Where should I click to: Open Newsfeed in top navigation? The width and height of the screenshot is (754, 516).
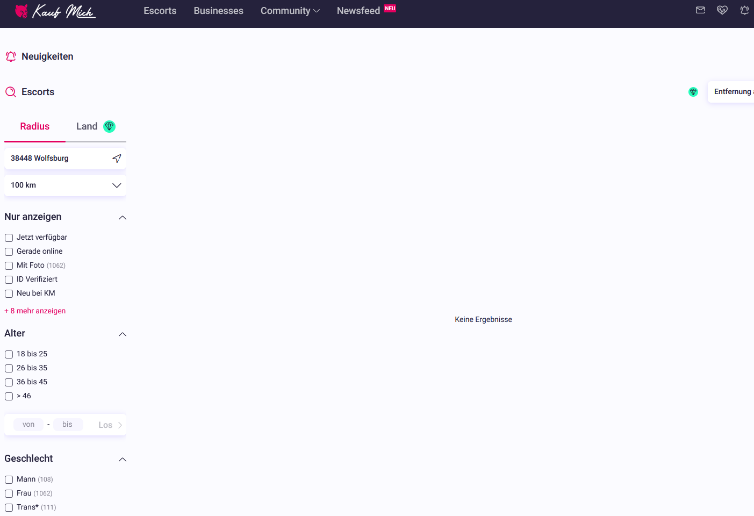coord(358,11)
